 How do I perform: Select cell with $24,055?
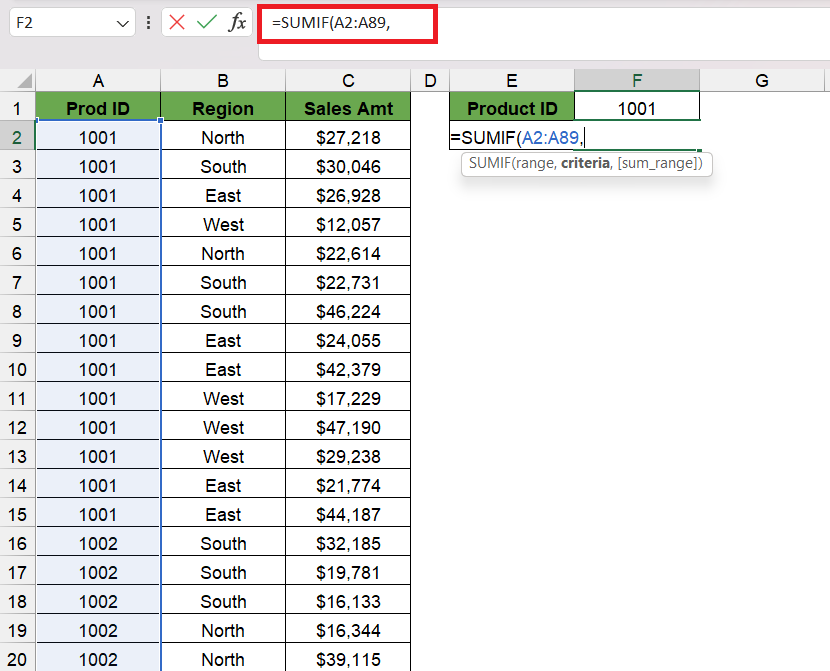tap(348, 340)
